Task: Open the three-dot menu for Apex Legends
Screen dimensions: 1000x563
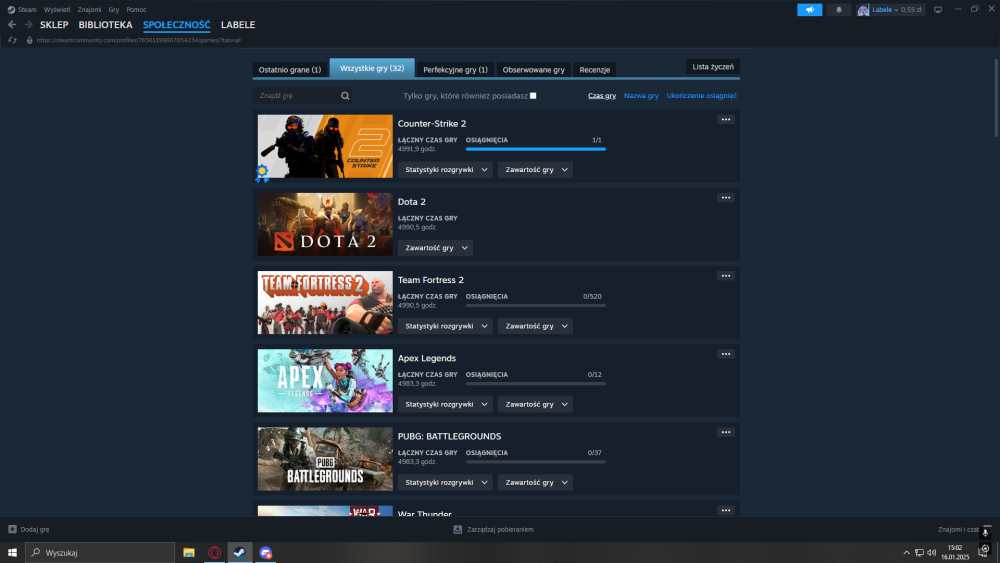Action: pyautogui.click(x=726, y=354)
